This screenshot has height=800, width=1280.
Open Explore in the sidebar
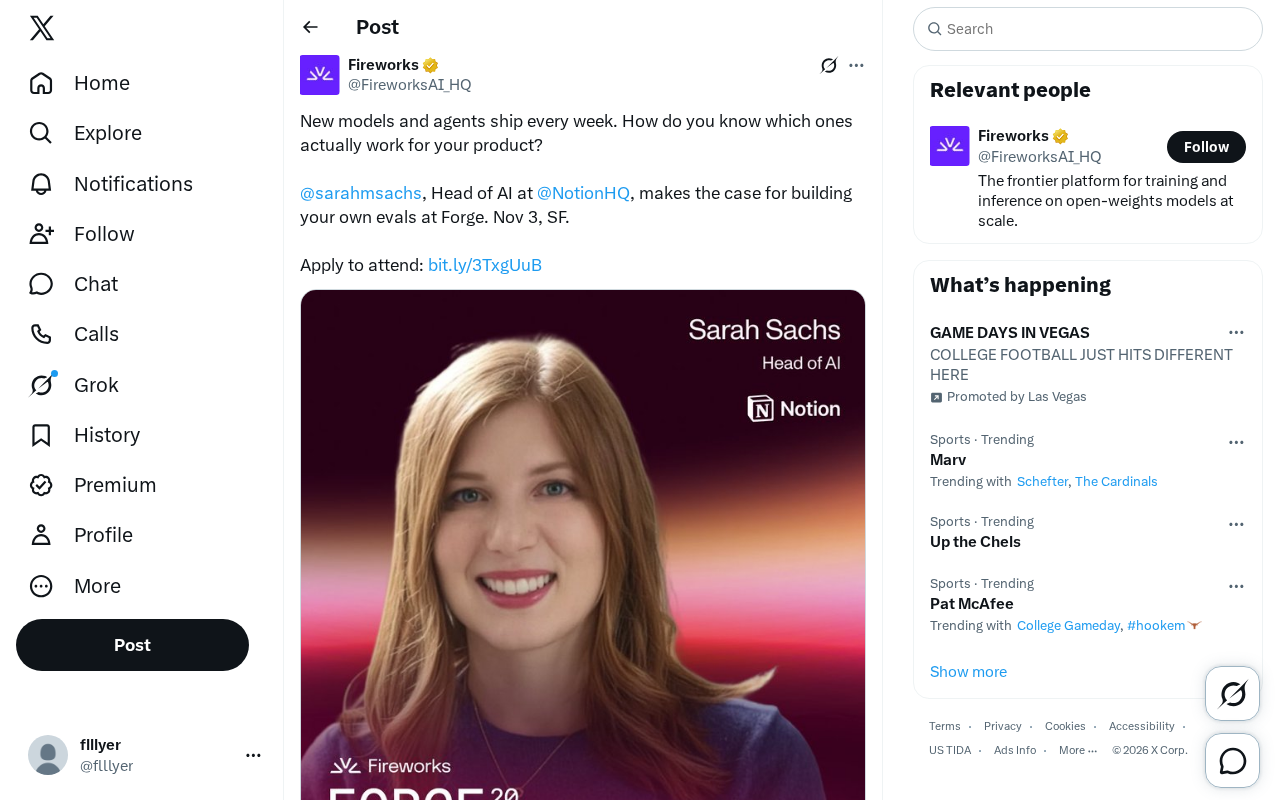[x=86, y=133]
